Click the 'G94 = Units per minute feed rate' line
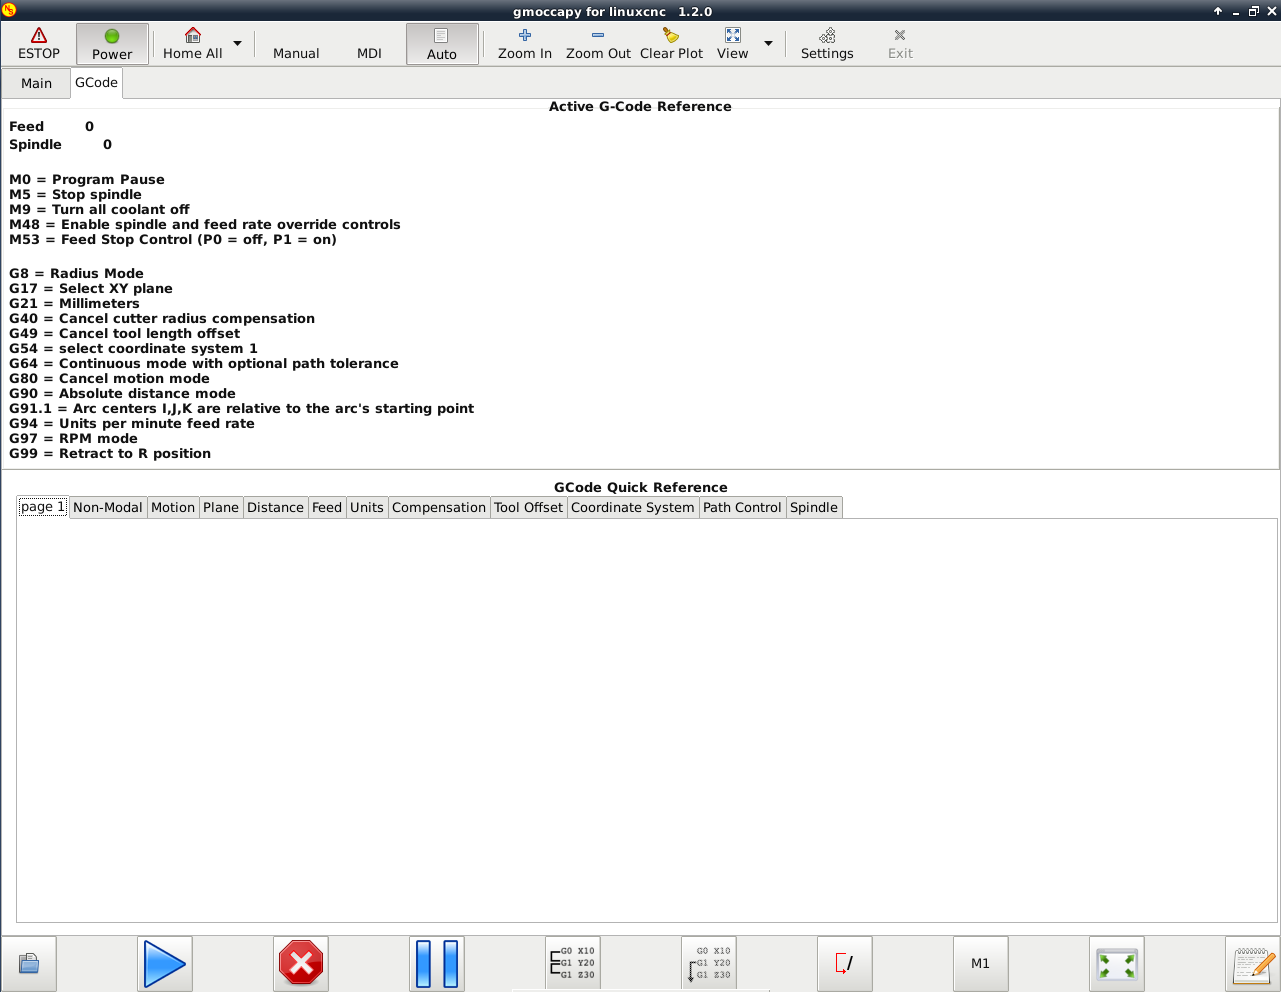This screenshot has width=1281, height=992. click(x=132, y=424)
